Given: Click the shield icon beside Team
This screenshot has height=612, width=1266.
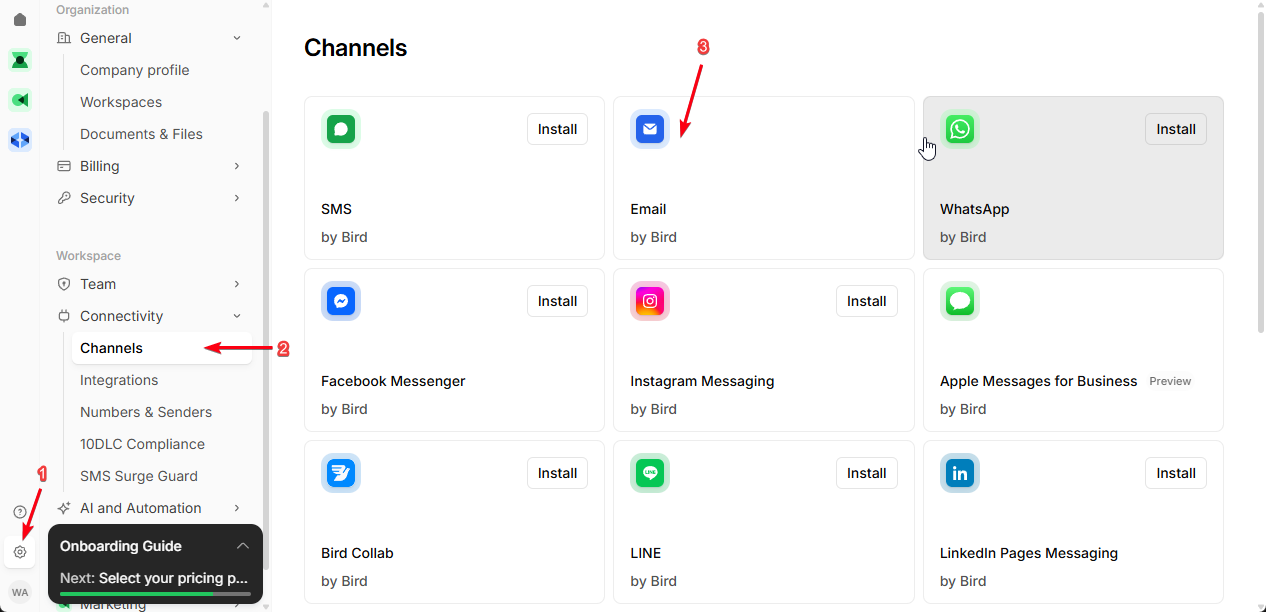Looking at the screenshot, I should [x=64, y=284].
